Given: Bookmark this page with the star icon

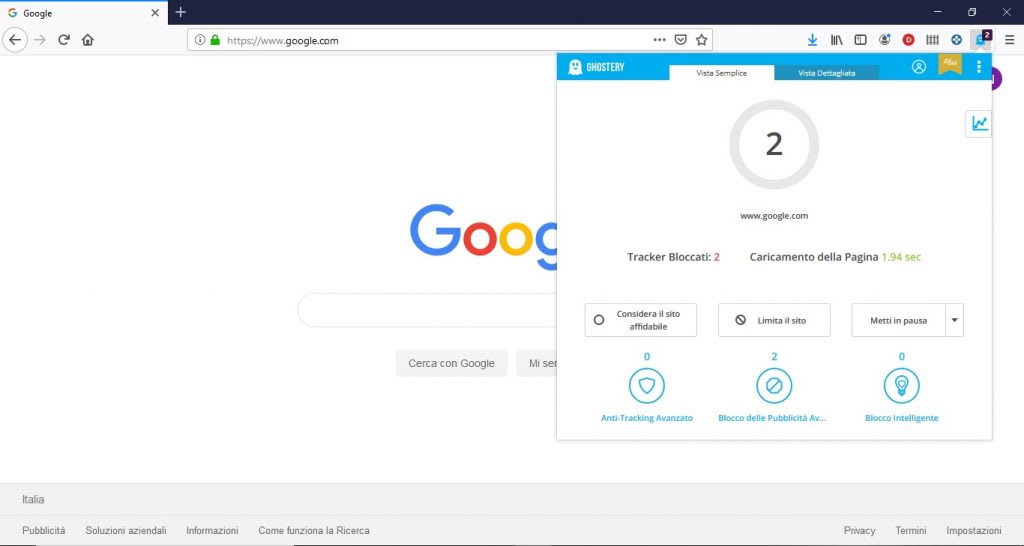Looking at the screenshot, I should click(701, 40).
